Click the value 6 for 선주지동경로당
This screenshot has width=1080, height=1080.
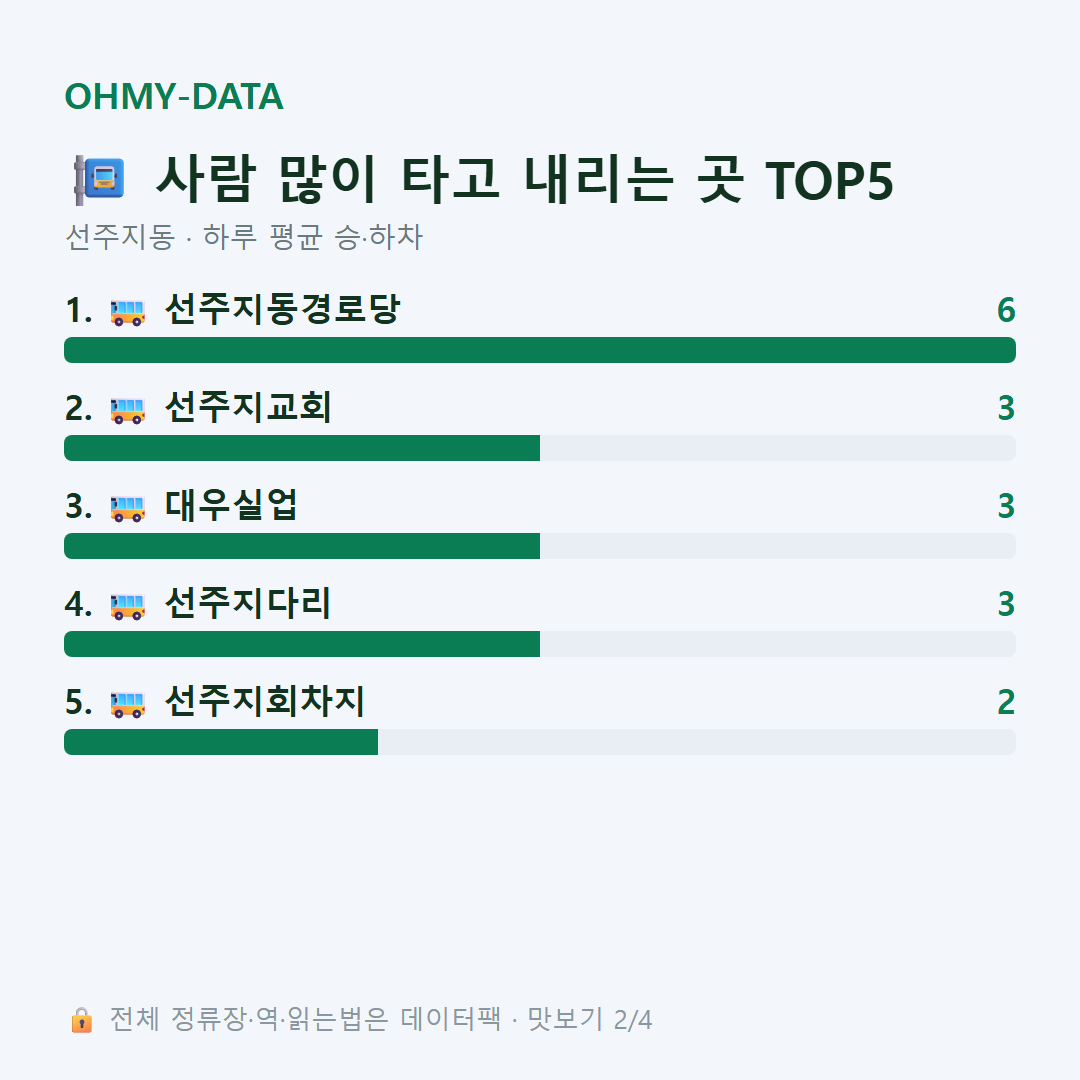[x=1006, y=310]
